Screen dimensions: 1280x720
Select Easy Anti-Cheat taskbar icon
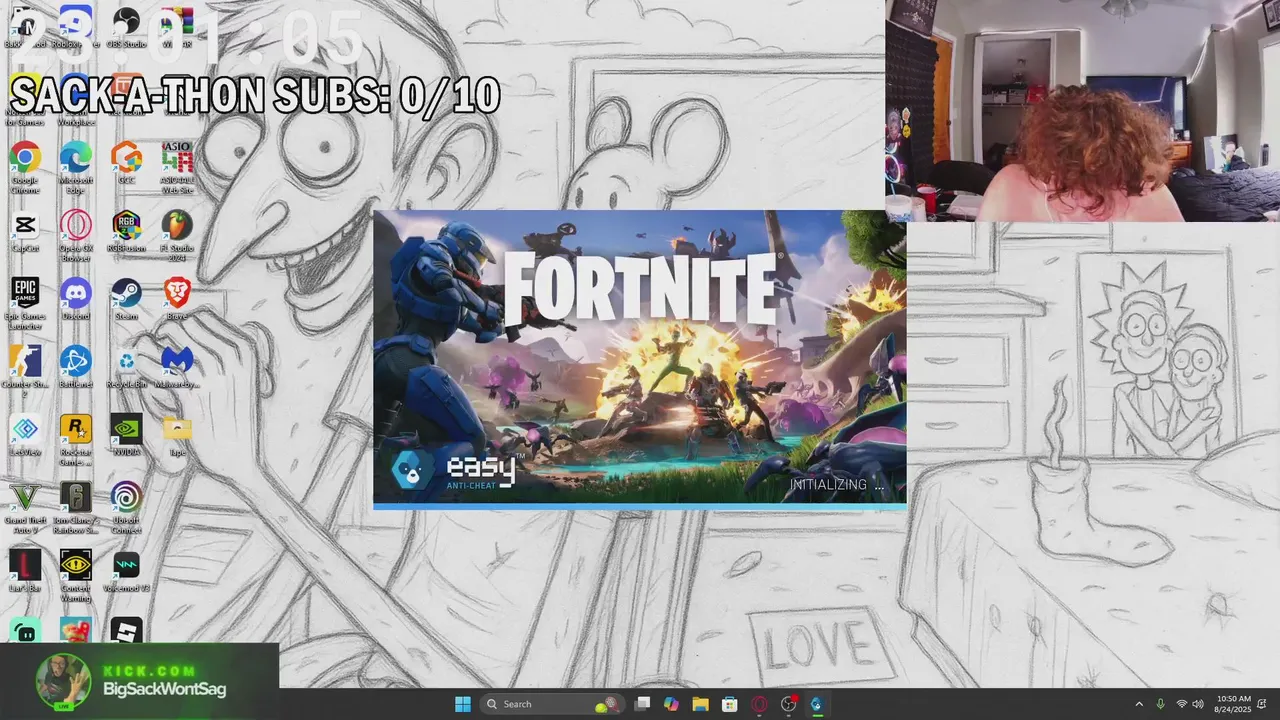pyautogui.click(x=817, y=704)
